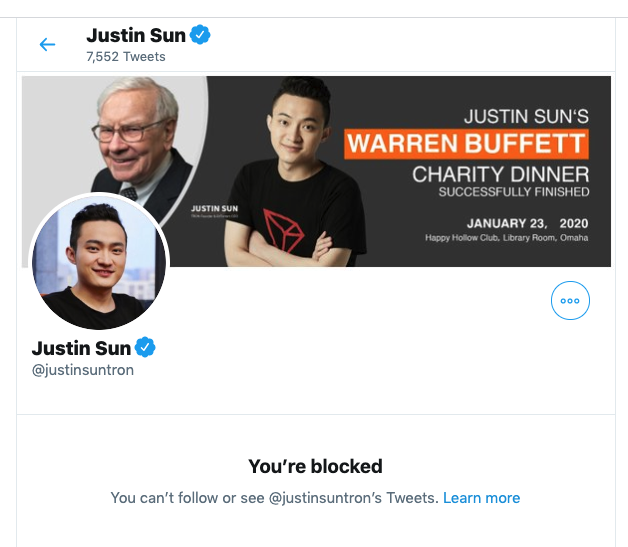
Task: Click the @justinsuntron handle under the profile name
Action: tap(83, 370)
